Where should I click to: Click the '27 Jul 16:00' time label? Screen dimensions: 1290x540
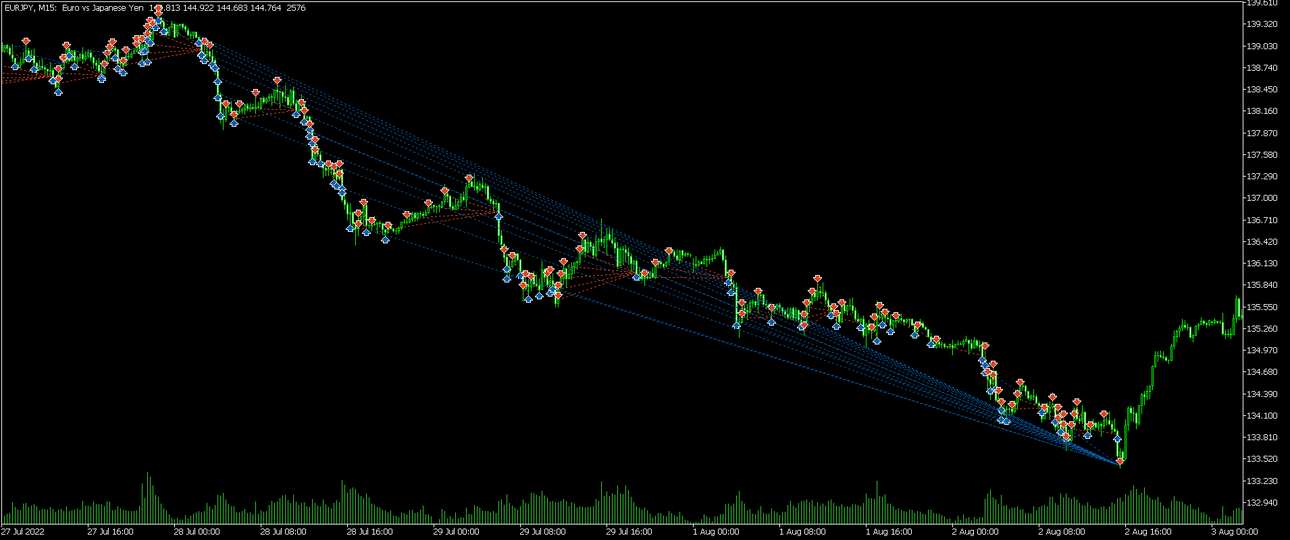click(110, 532)
